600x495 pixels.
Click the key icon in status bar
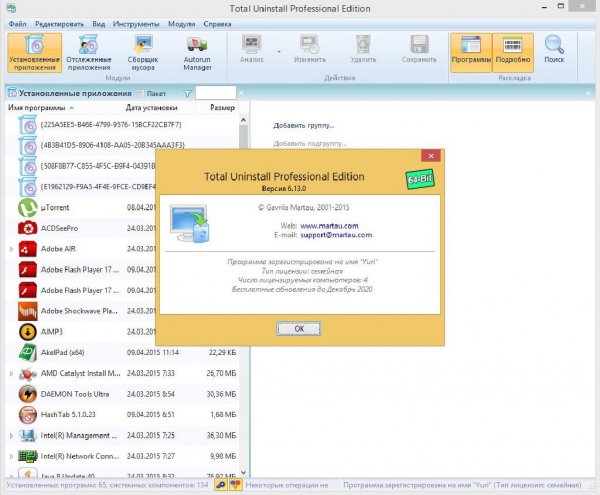(220, 485)
